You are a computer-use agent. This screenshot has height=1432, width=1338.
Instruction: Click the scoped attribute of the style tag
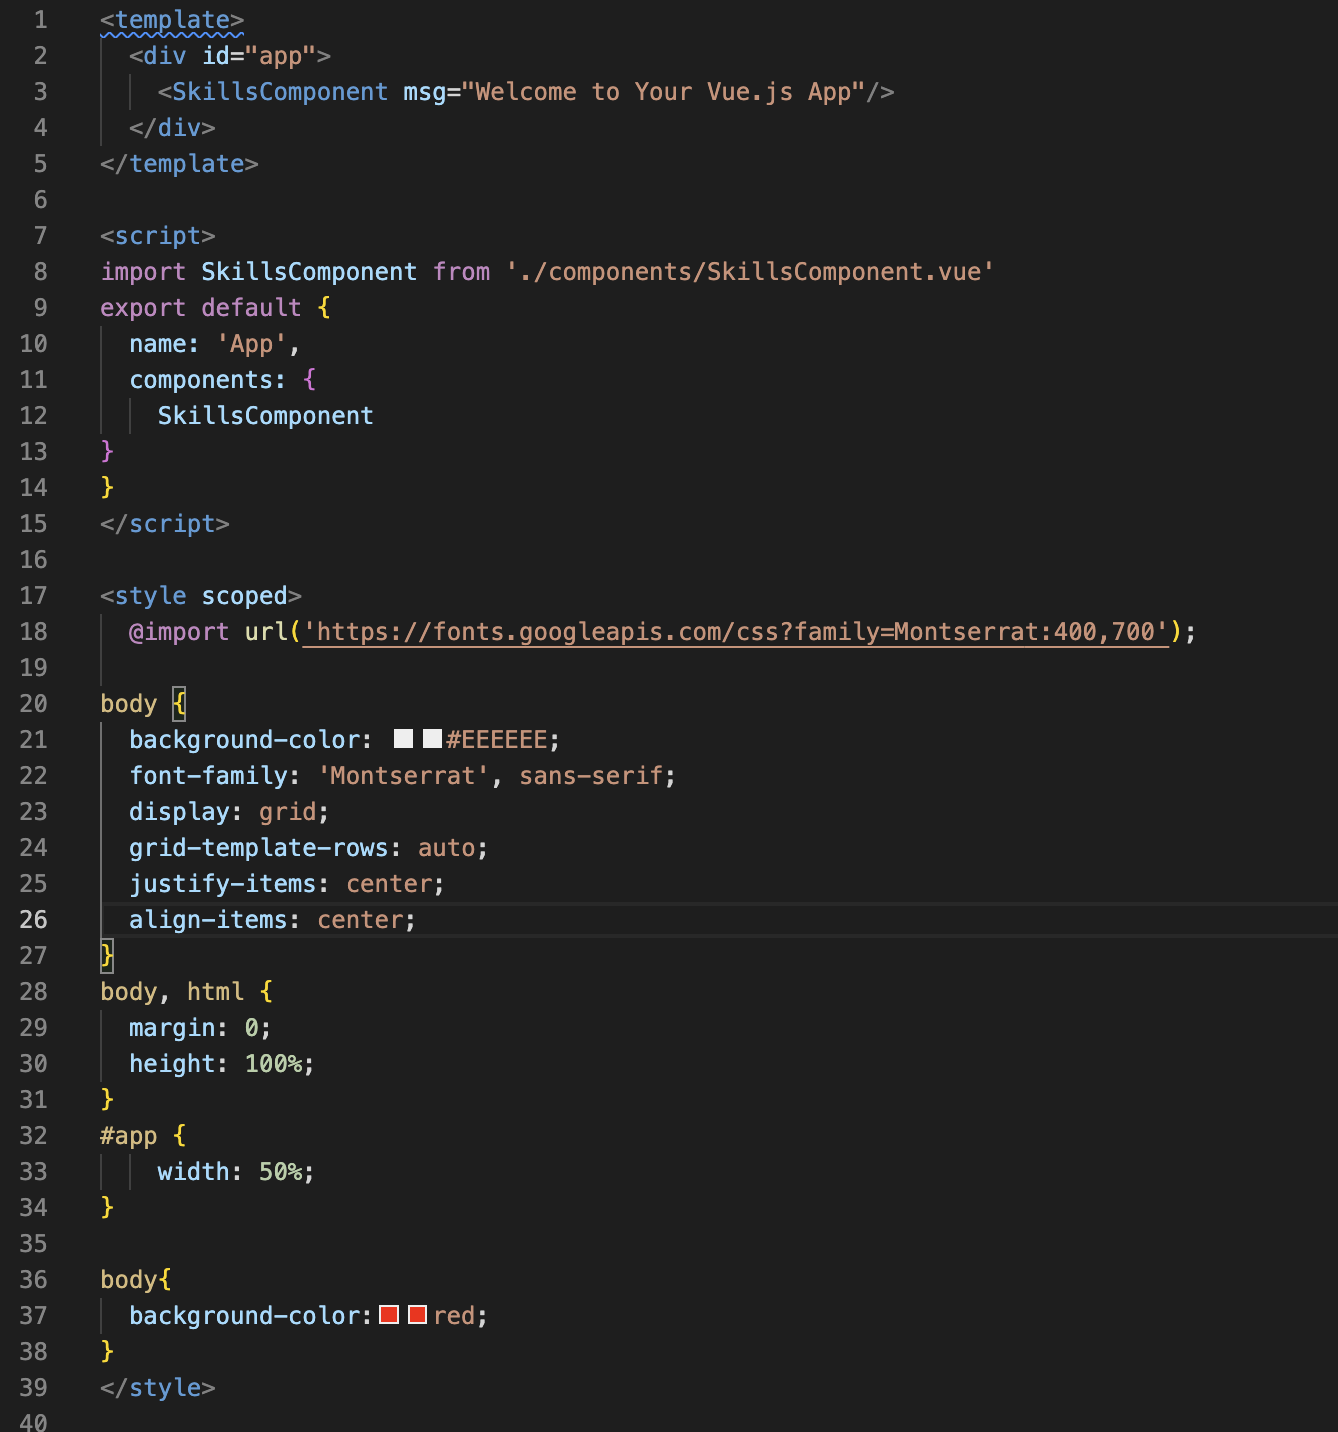[x=244, y=596]
